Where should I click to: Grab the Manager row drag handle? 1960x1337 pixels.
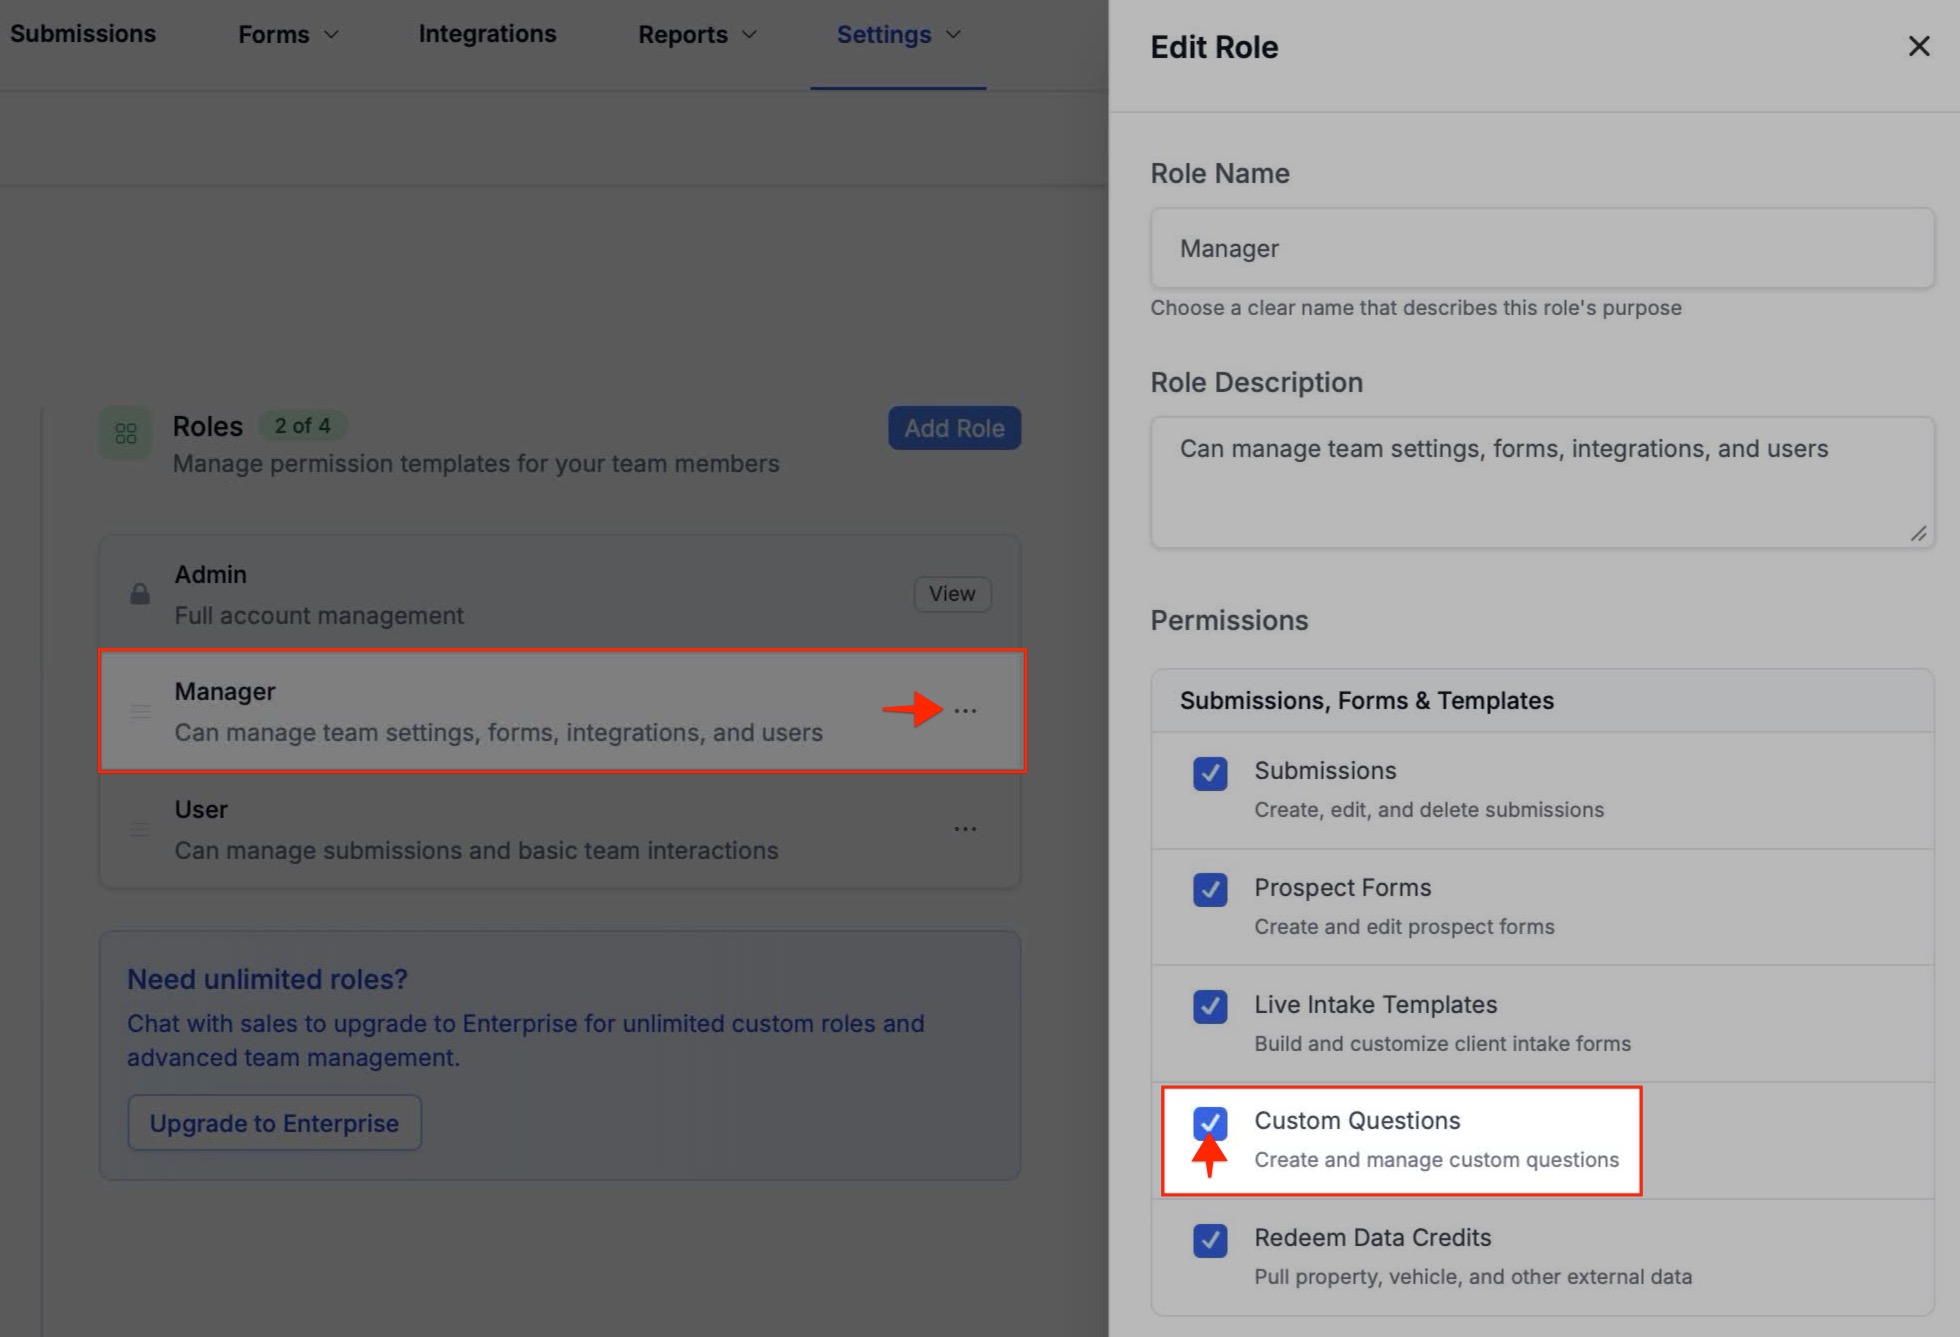pos(140,711)
